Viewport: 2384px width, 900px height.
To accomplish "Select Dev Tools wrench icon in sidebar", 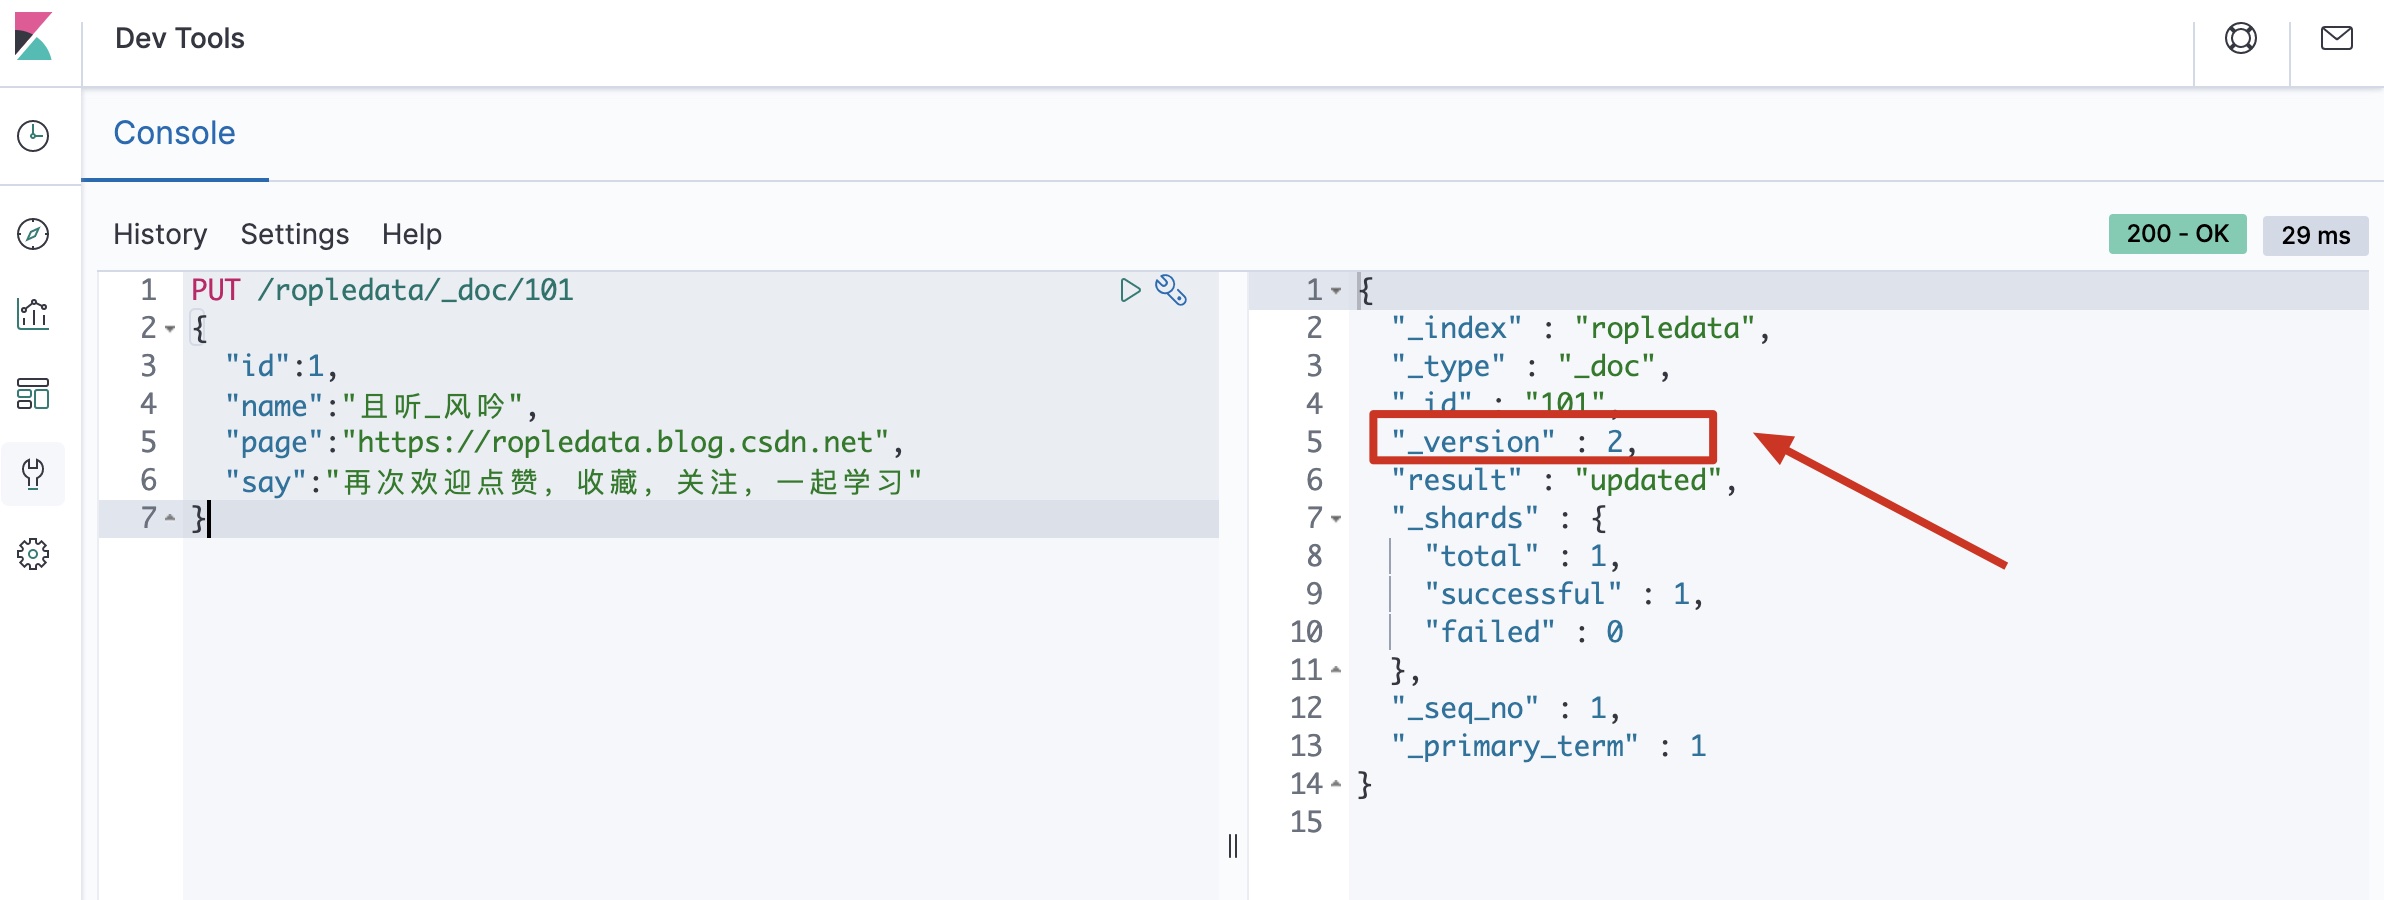I will tap(33, 473).
